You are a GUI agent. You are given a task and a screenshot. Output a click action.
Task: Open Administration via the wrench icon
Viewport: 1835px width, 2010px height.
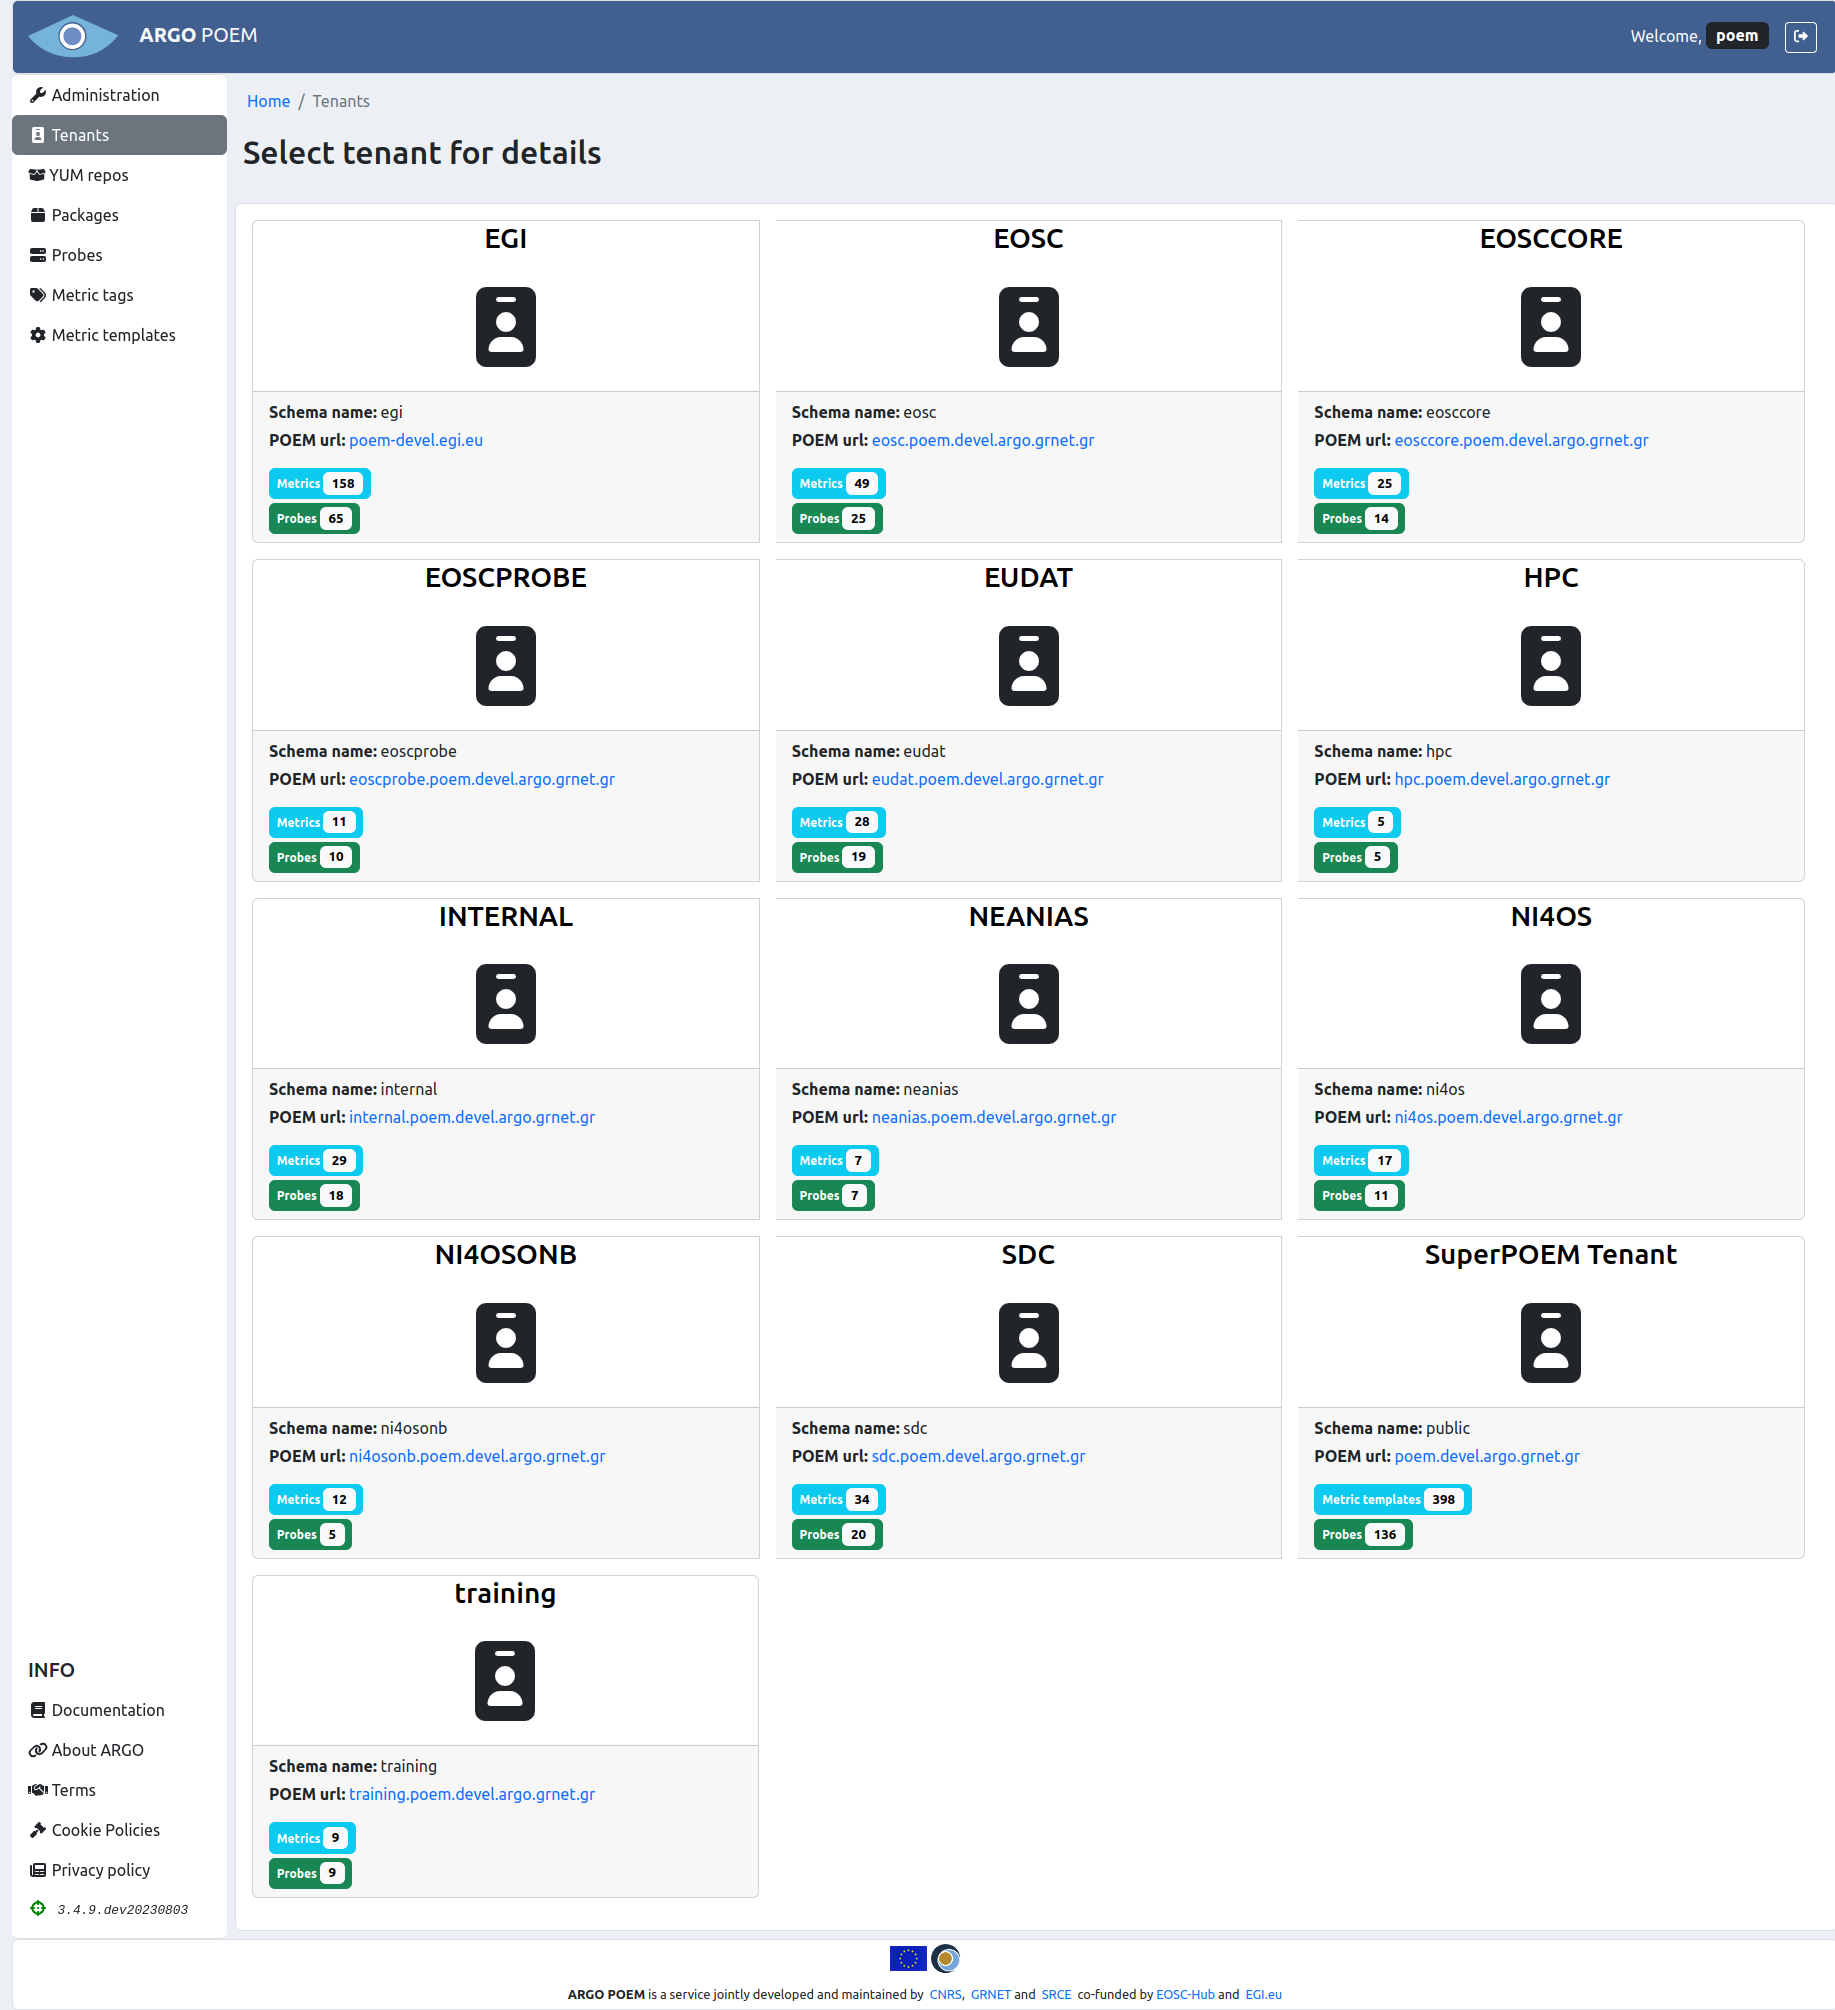(38, 95)
